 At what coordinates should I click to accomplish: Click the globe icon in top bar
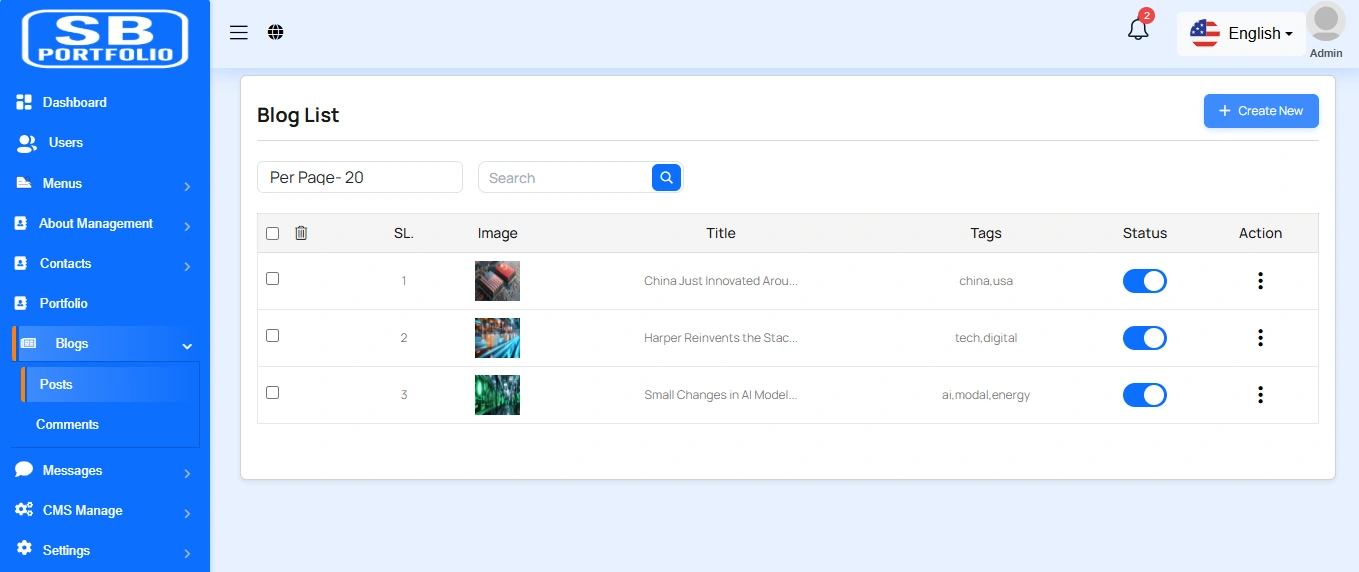point(276,33)
